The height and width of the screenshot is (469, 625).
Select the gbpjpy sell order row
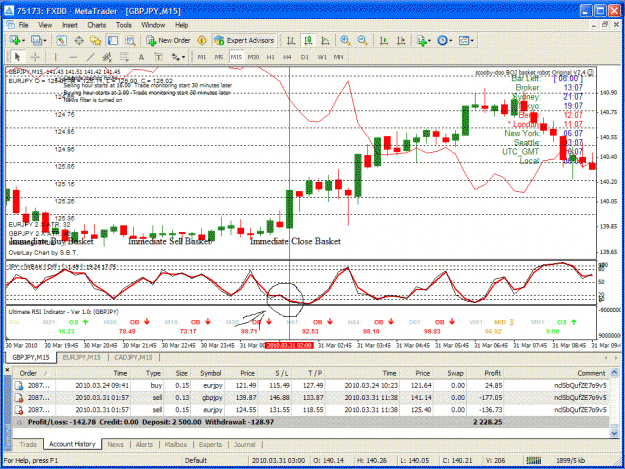point(310,397)
